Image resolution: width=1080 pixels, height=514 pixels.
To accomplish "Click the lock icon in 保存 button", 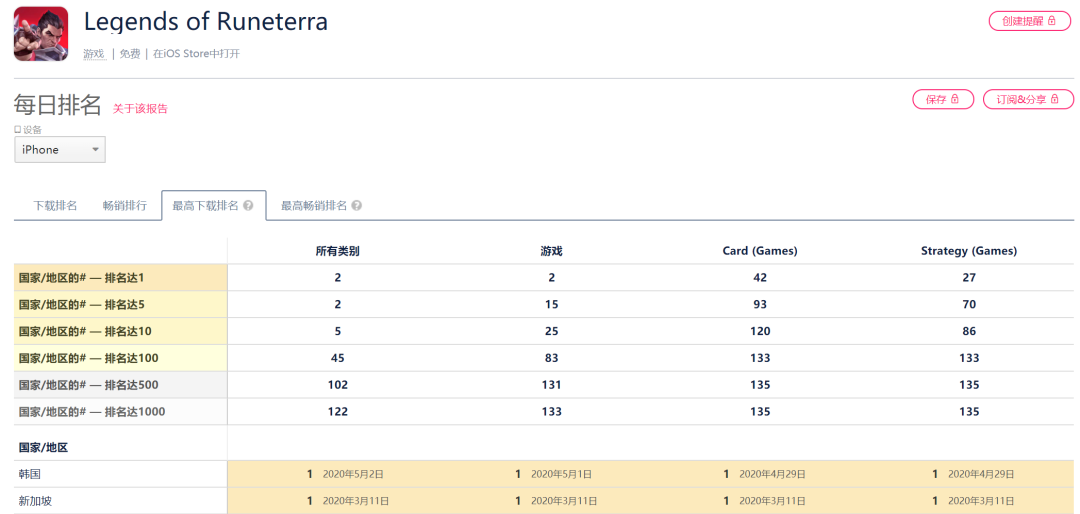I will tap(955, 99).
